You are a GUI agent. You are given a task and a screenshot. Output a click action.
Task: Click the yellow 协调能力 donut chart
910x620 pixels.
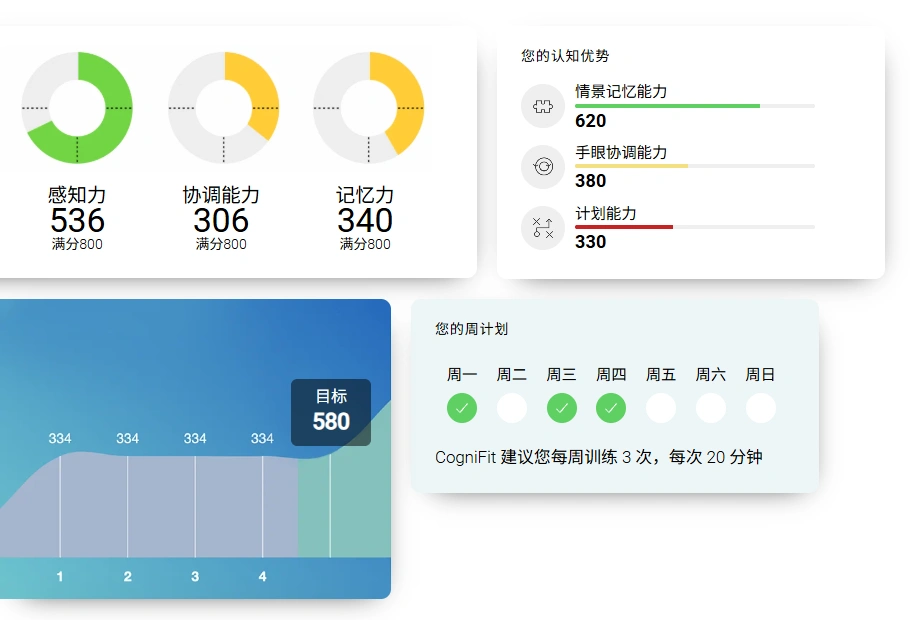(x=223, y=108)
